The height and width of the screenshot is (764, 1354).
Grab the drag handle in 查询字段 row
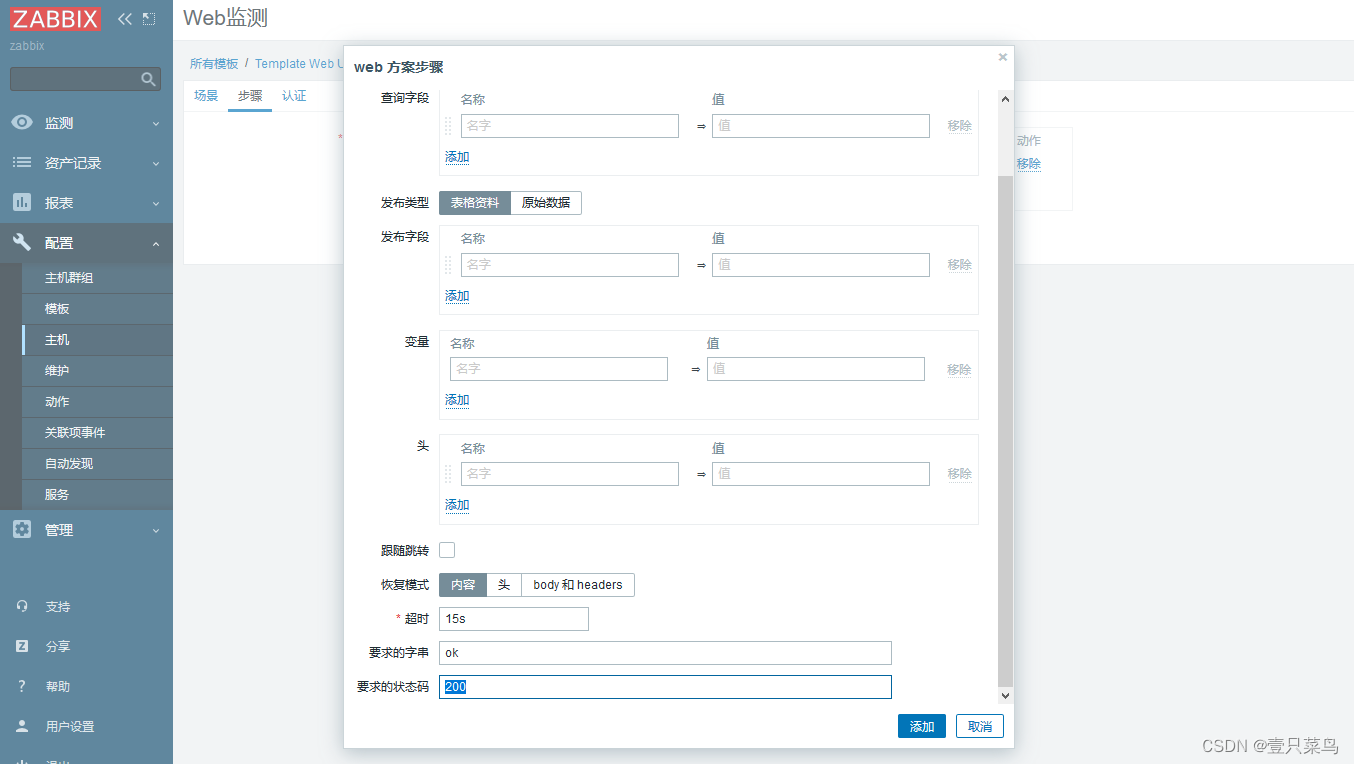point(448,126)
